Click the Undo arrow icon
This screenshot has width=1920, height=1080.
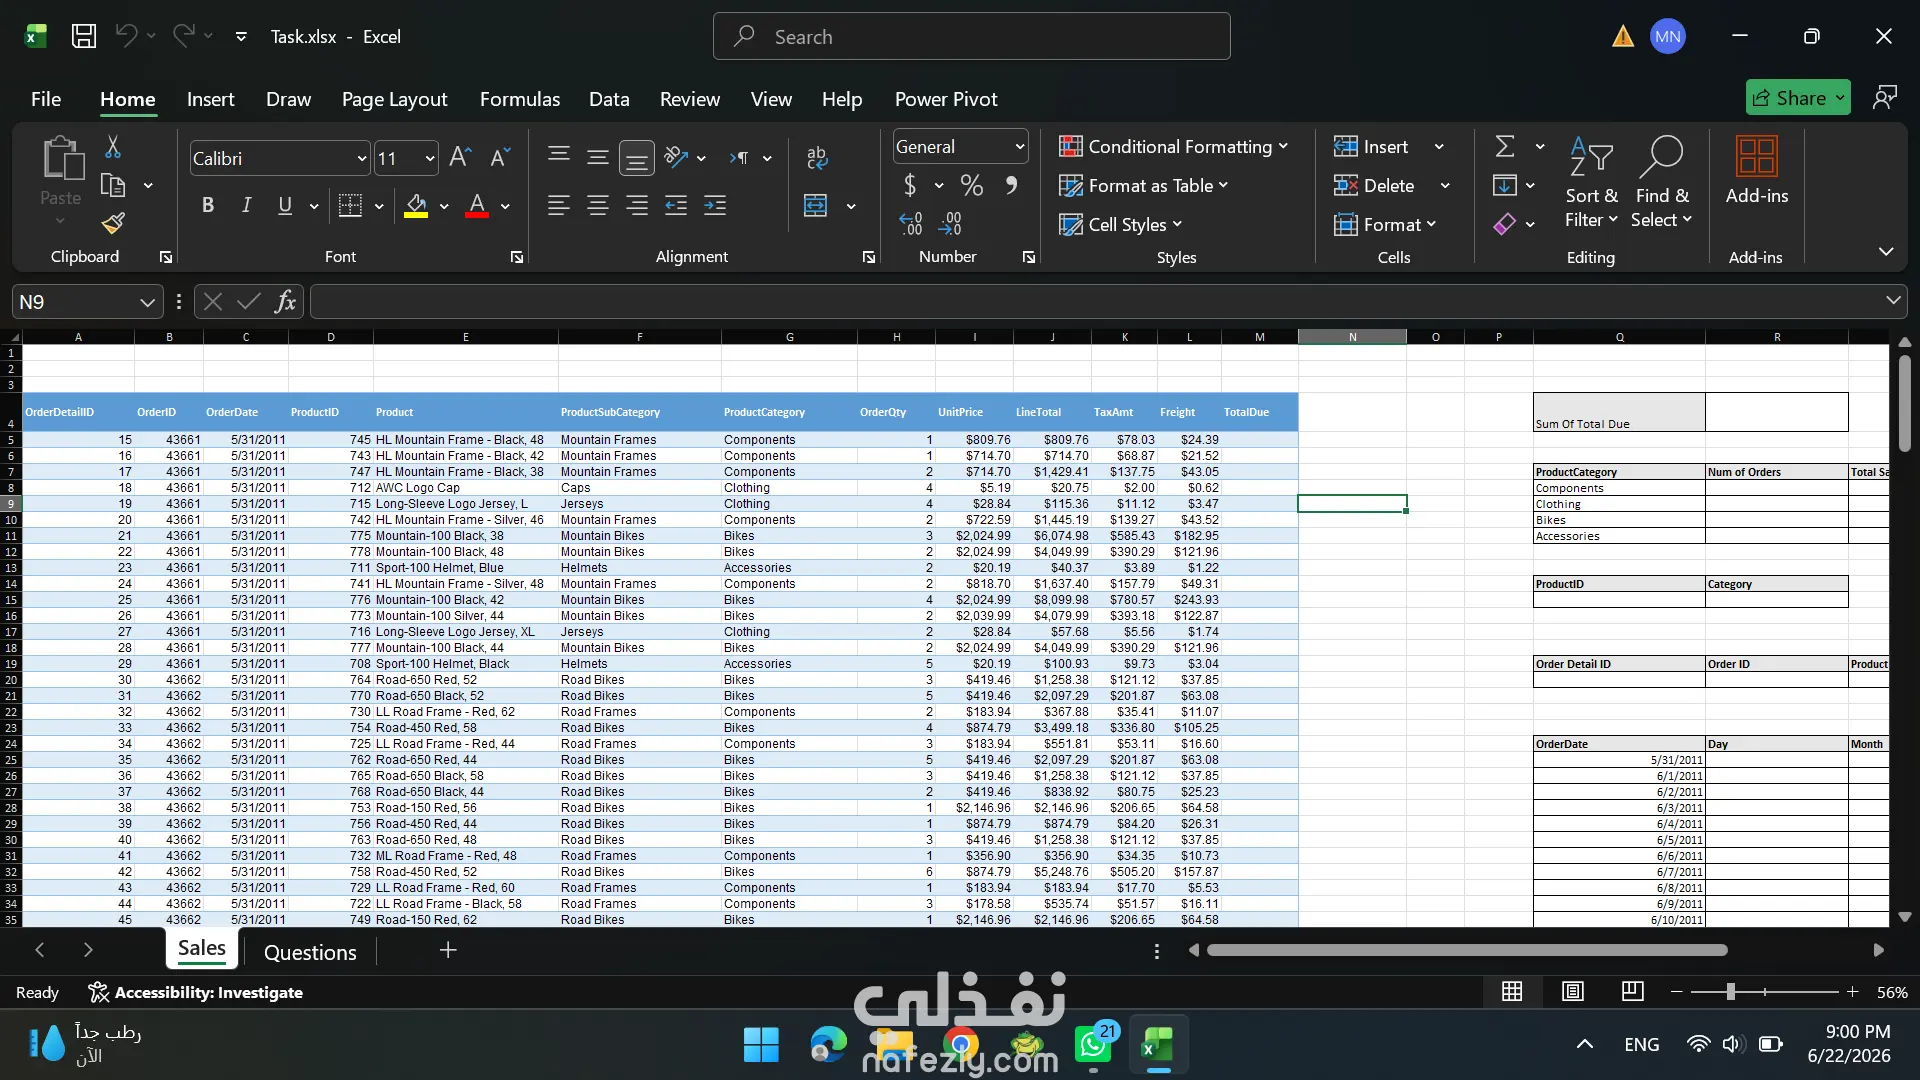(126, 36)
